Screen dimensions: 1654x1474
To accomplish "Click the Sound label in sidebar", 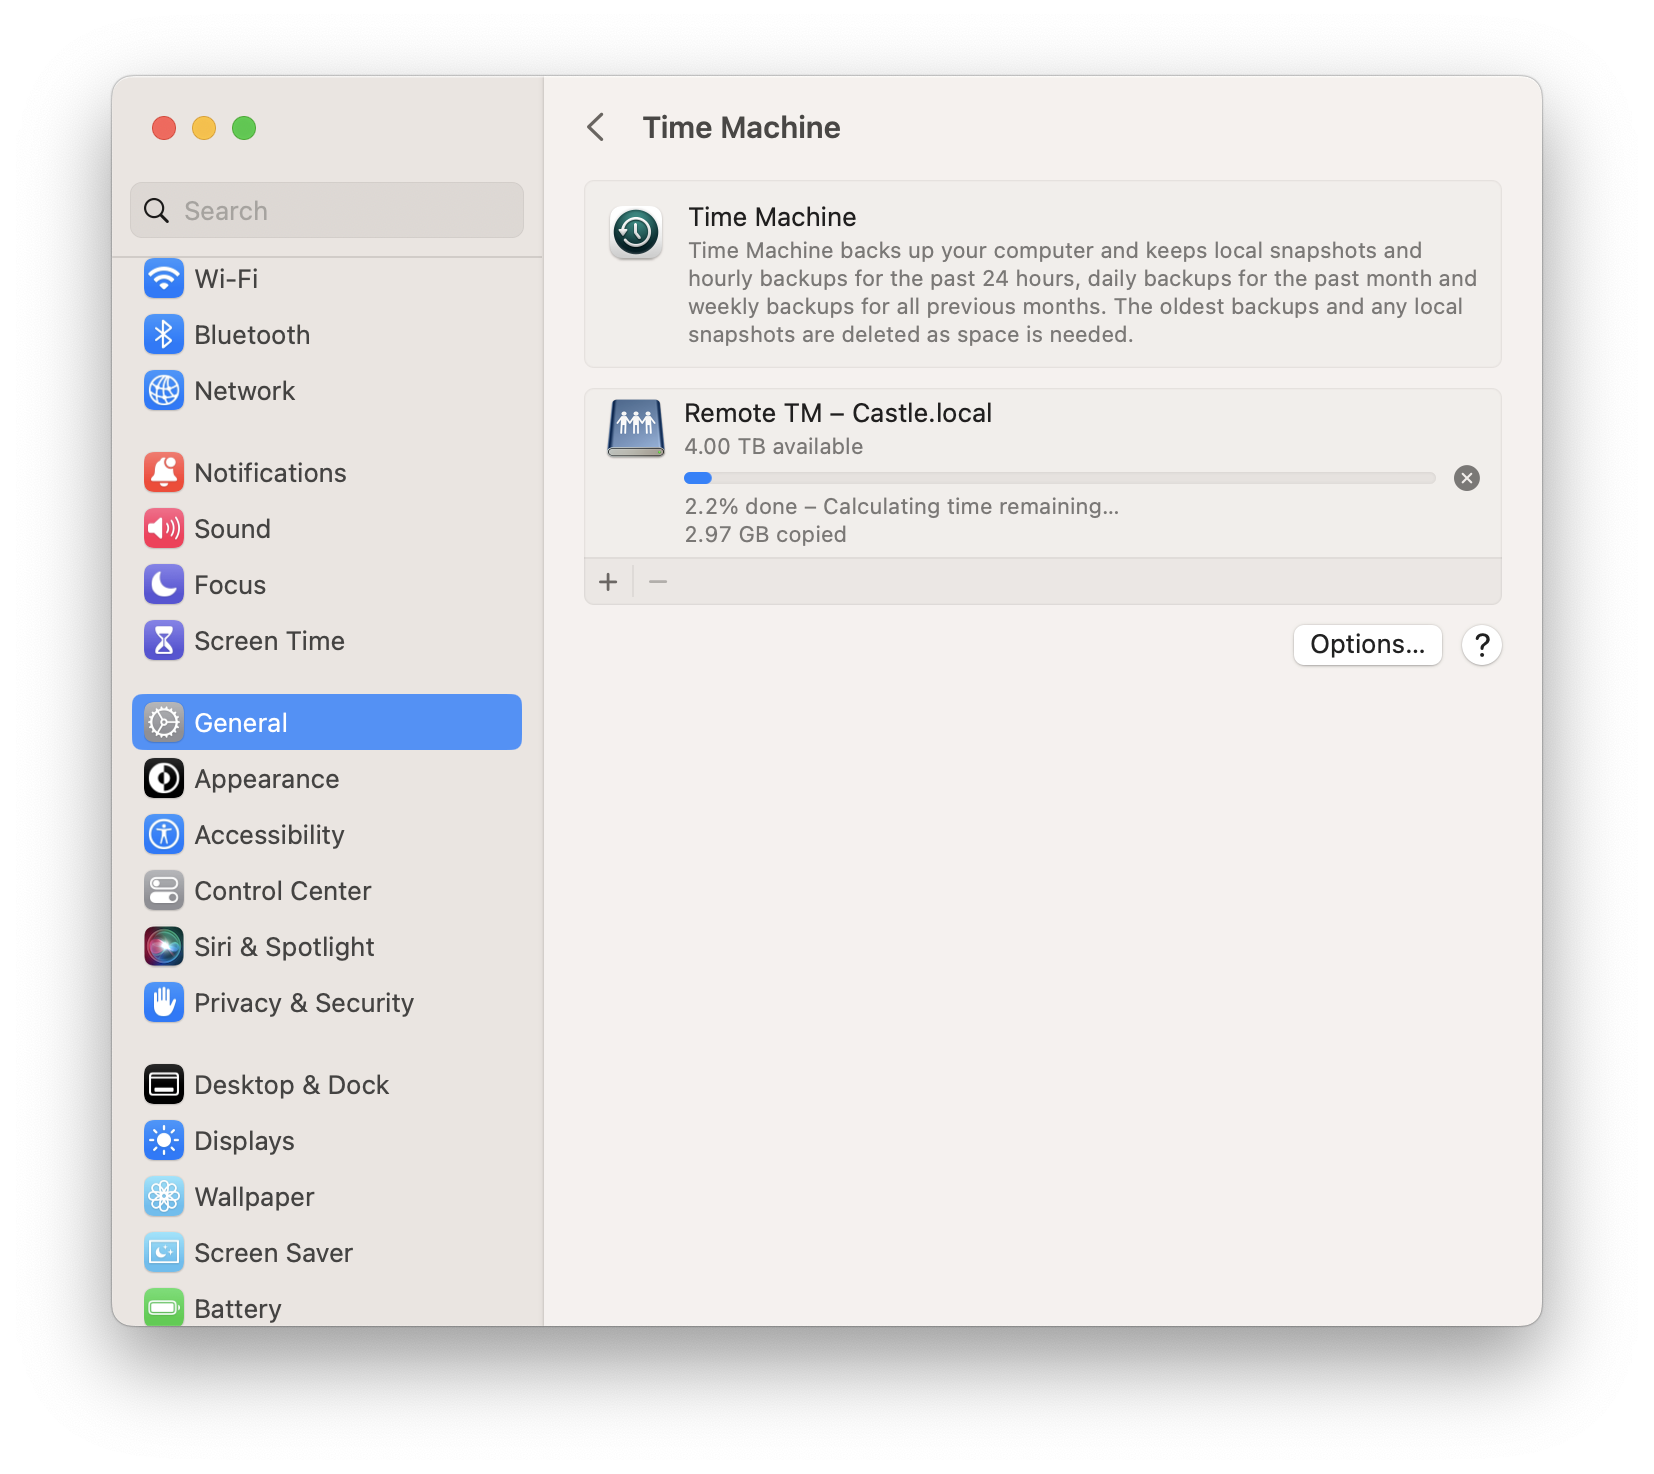I will point(232,529).
